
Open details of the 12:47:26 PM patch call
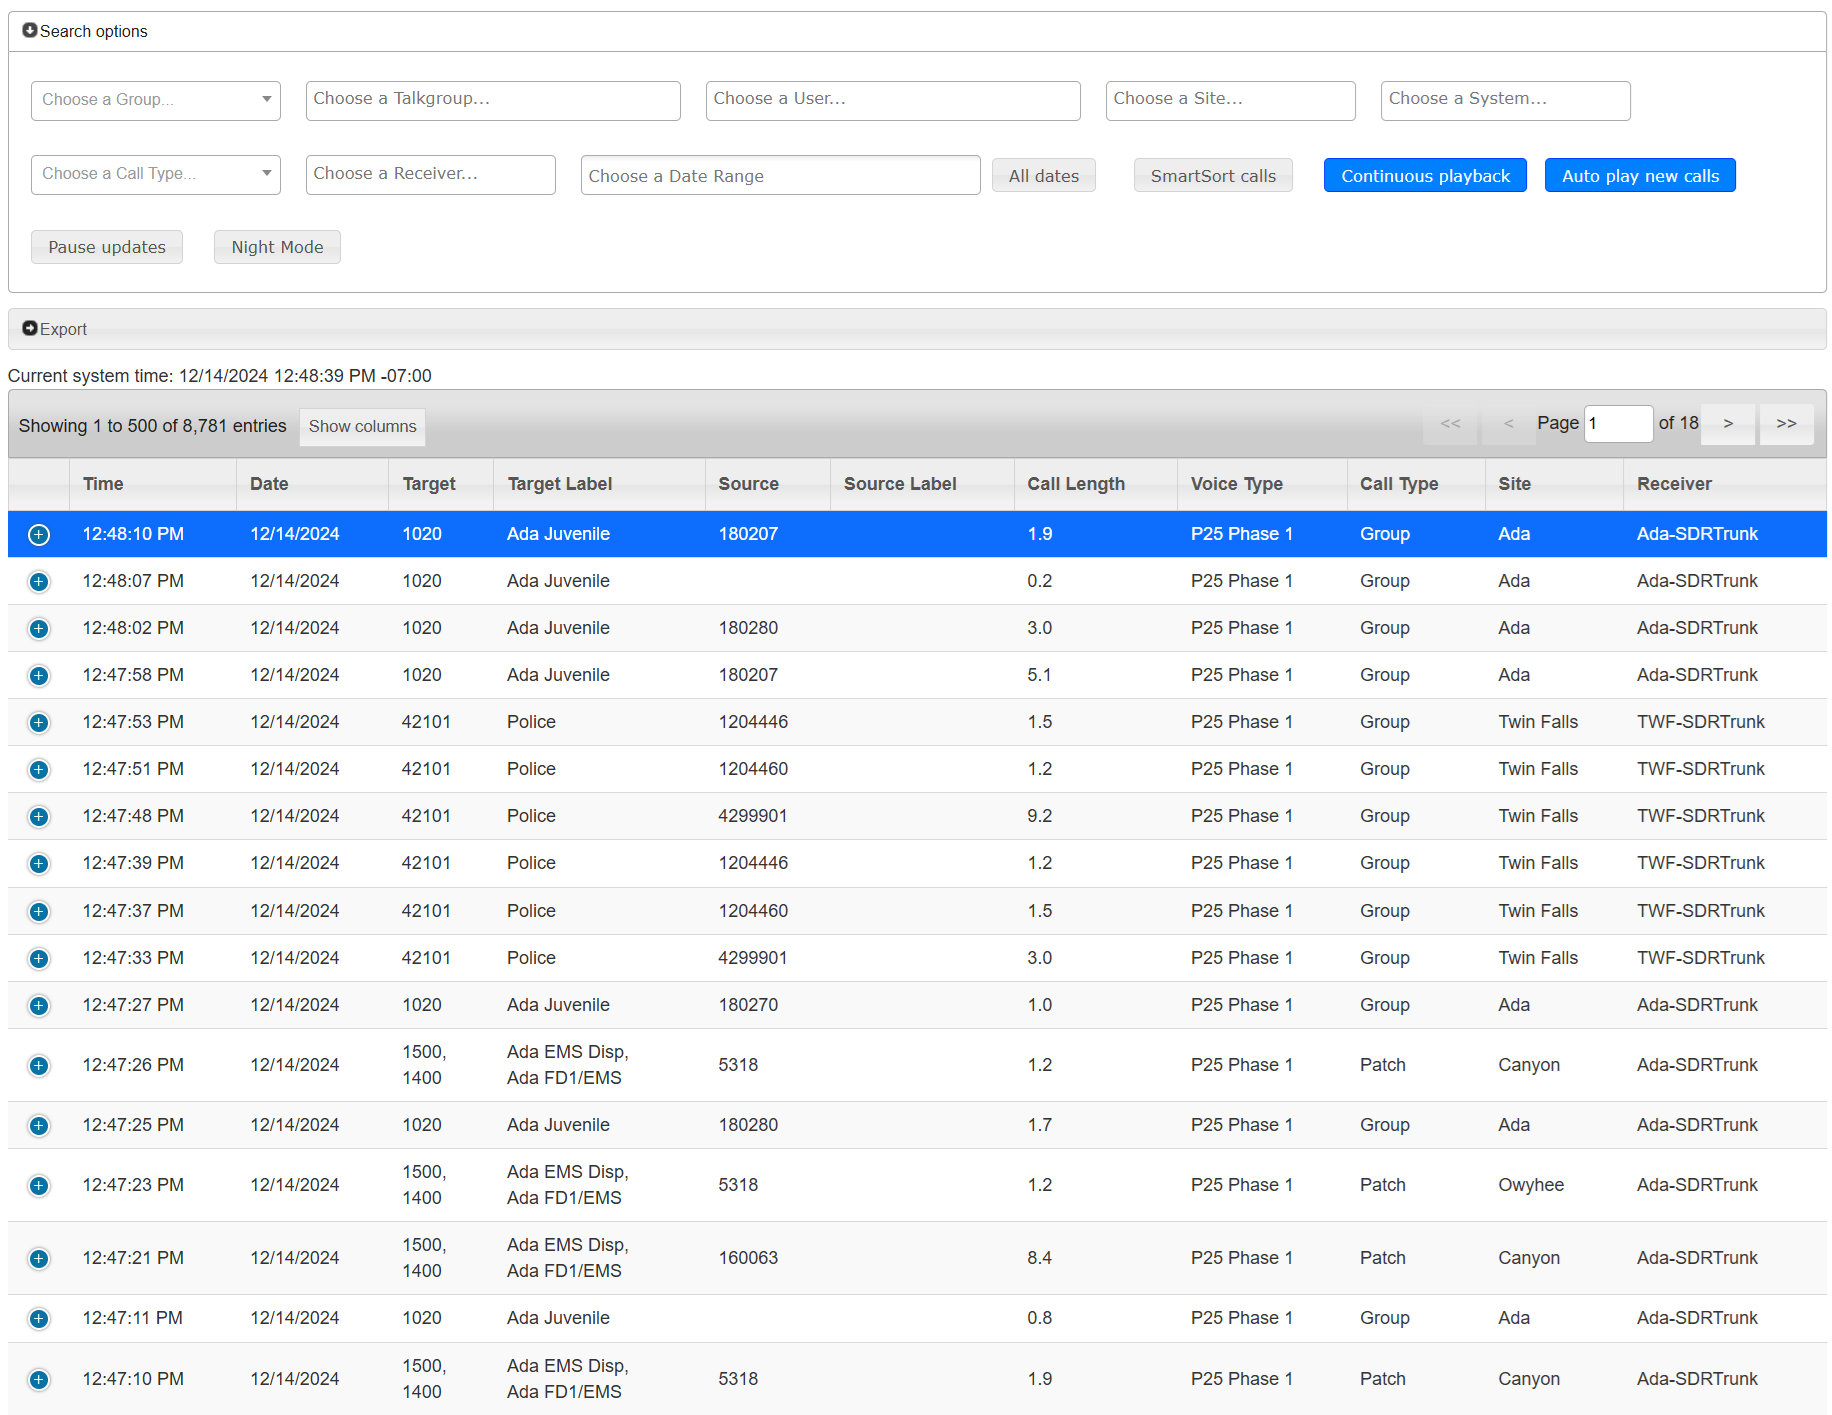(39, 1065)
